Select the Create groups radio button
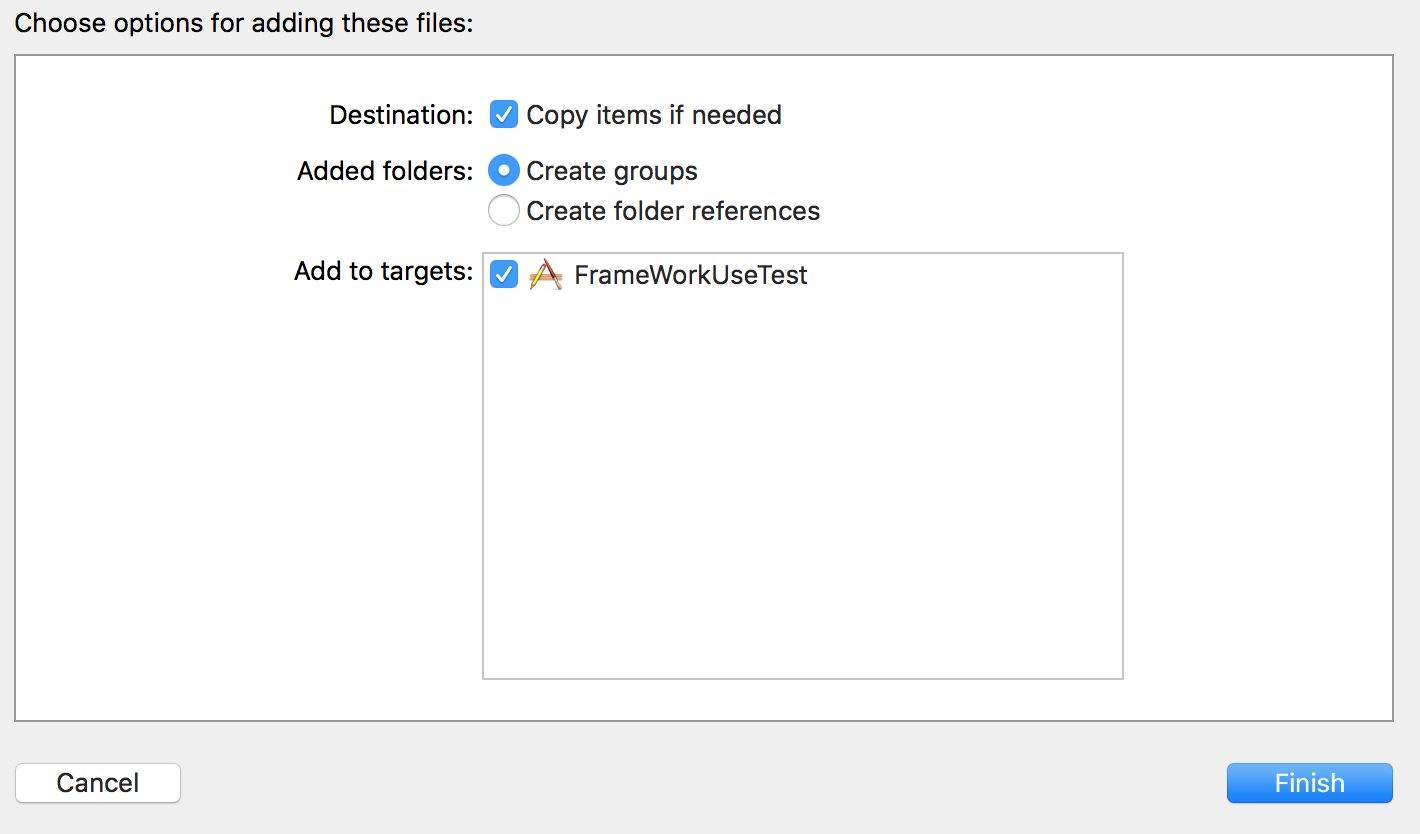 [x=503, y=171]
